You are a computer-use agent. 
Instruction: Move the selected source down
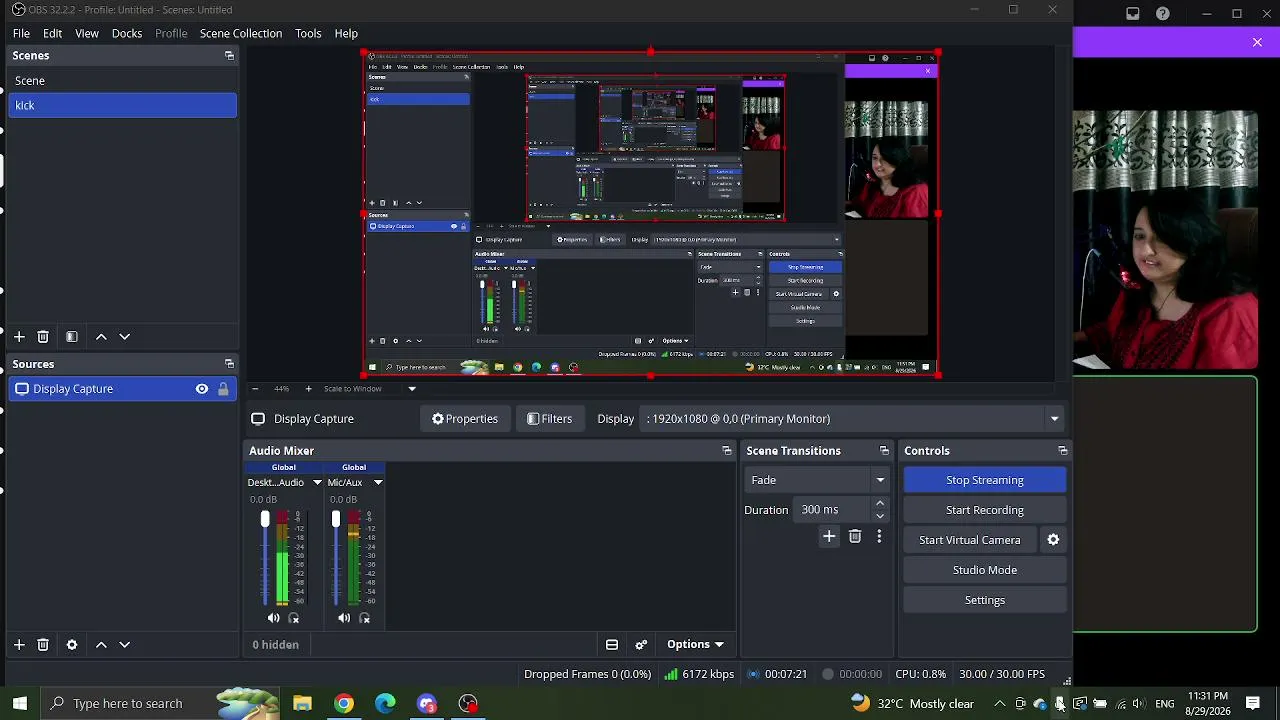125,645
